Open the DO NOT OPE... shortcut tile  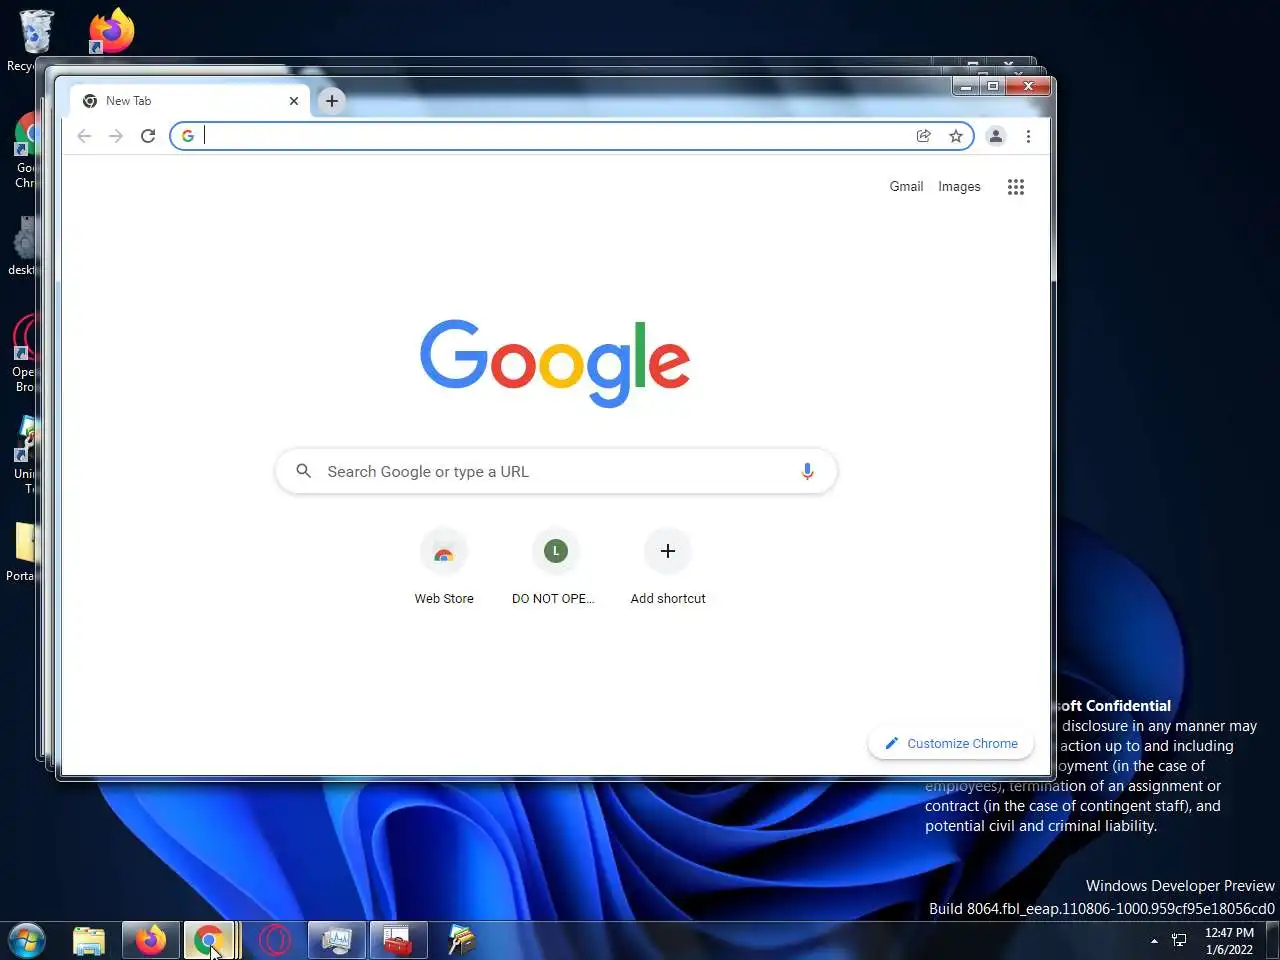(x=555, y=567)
